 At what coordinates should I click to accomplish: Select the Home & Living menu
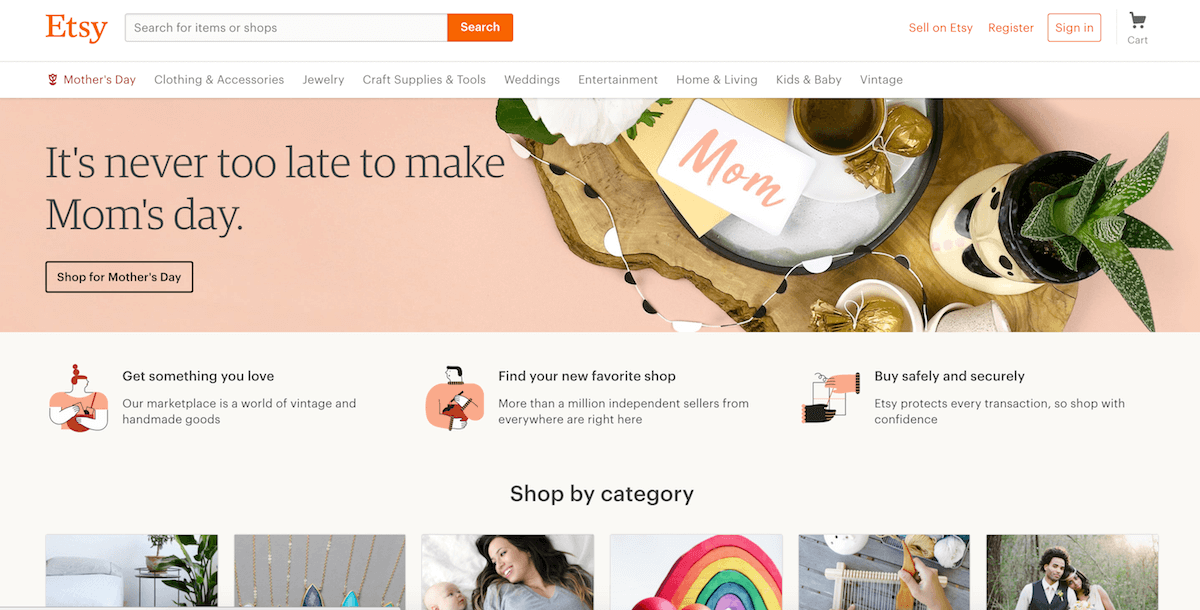[717, 80]
